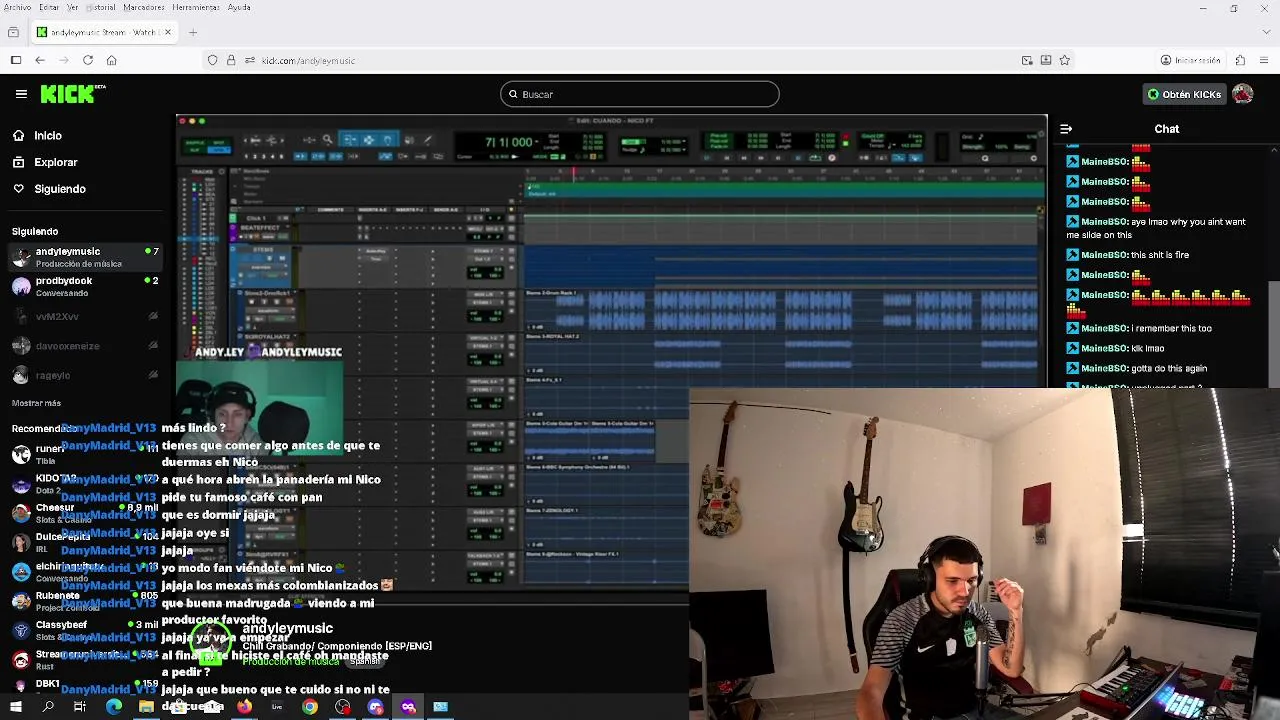
Task: Open Windows taskbar search
Action: pos(48,707)
